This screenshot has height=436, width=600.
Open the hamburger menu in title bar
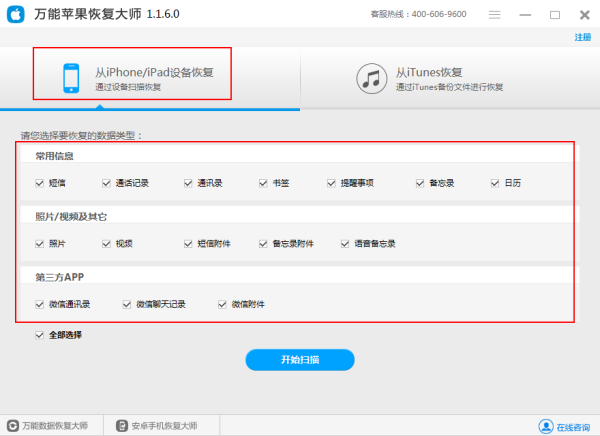494,15
